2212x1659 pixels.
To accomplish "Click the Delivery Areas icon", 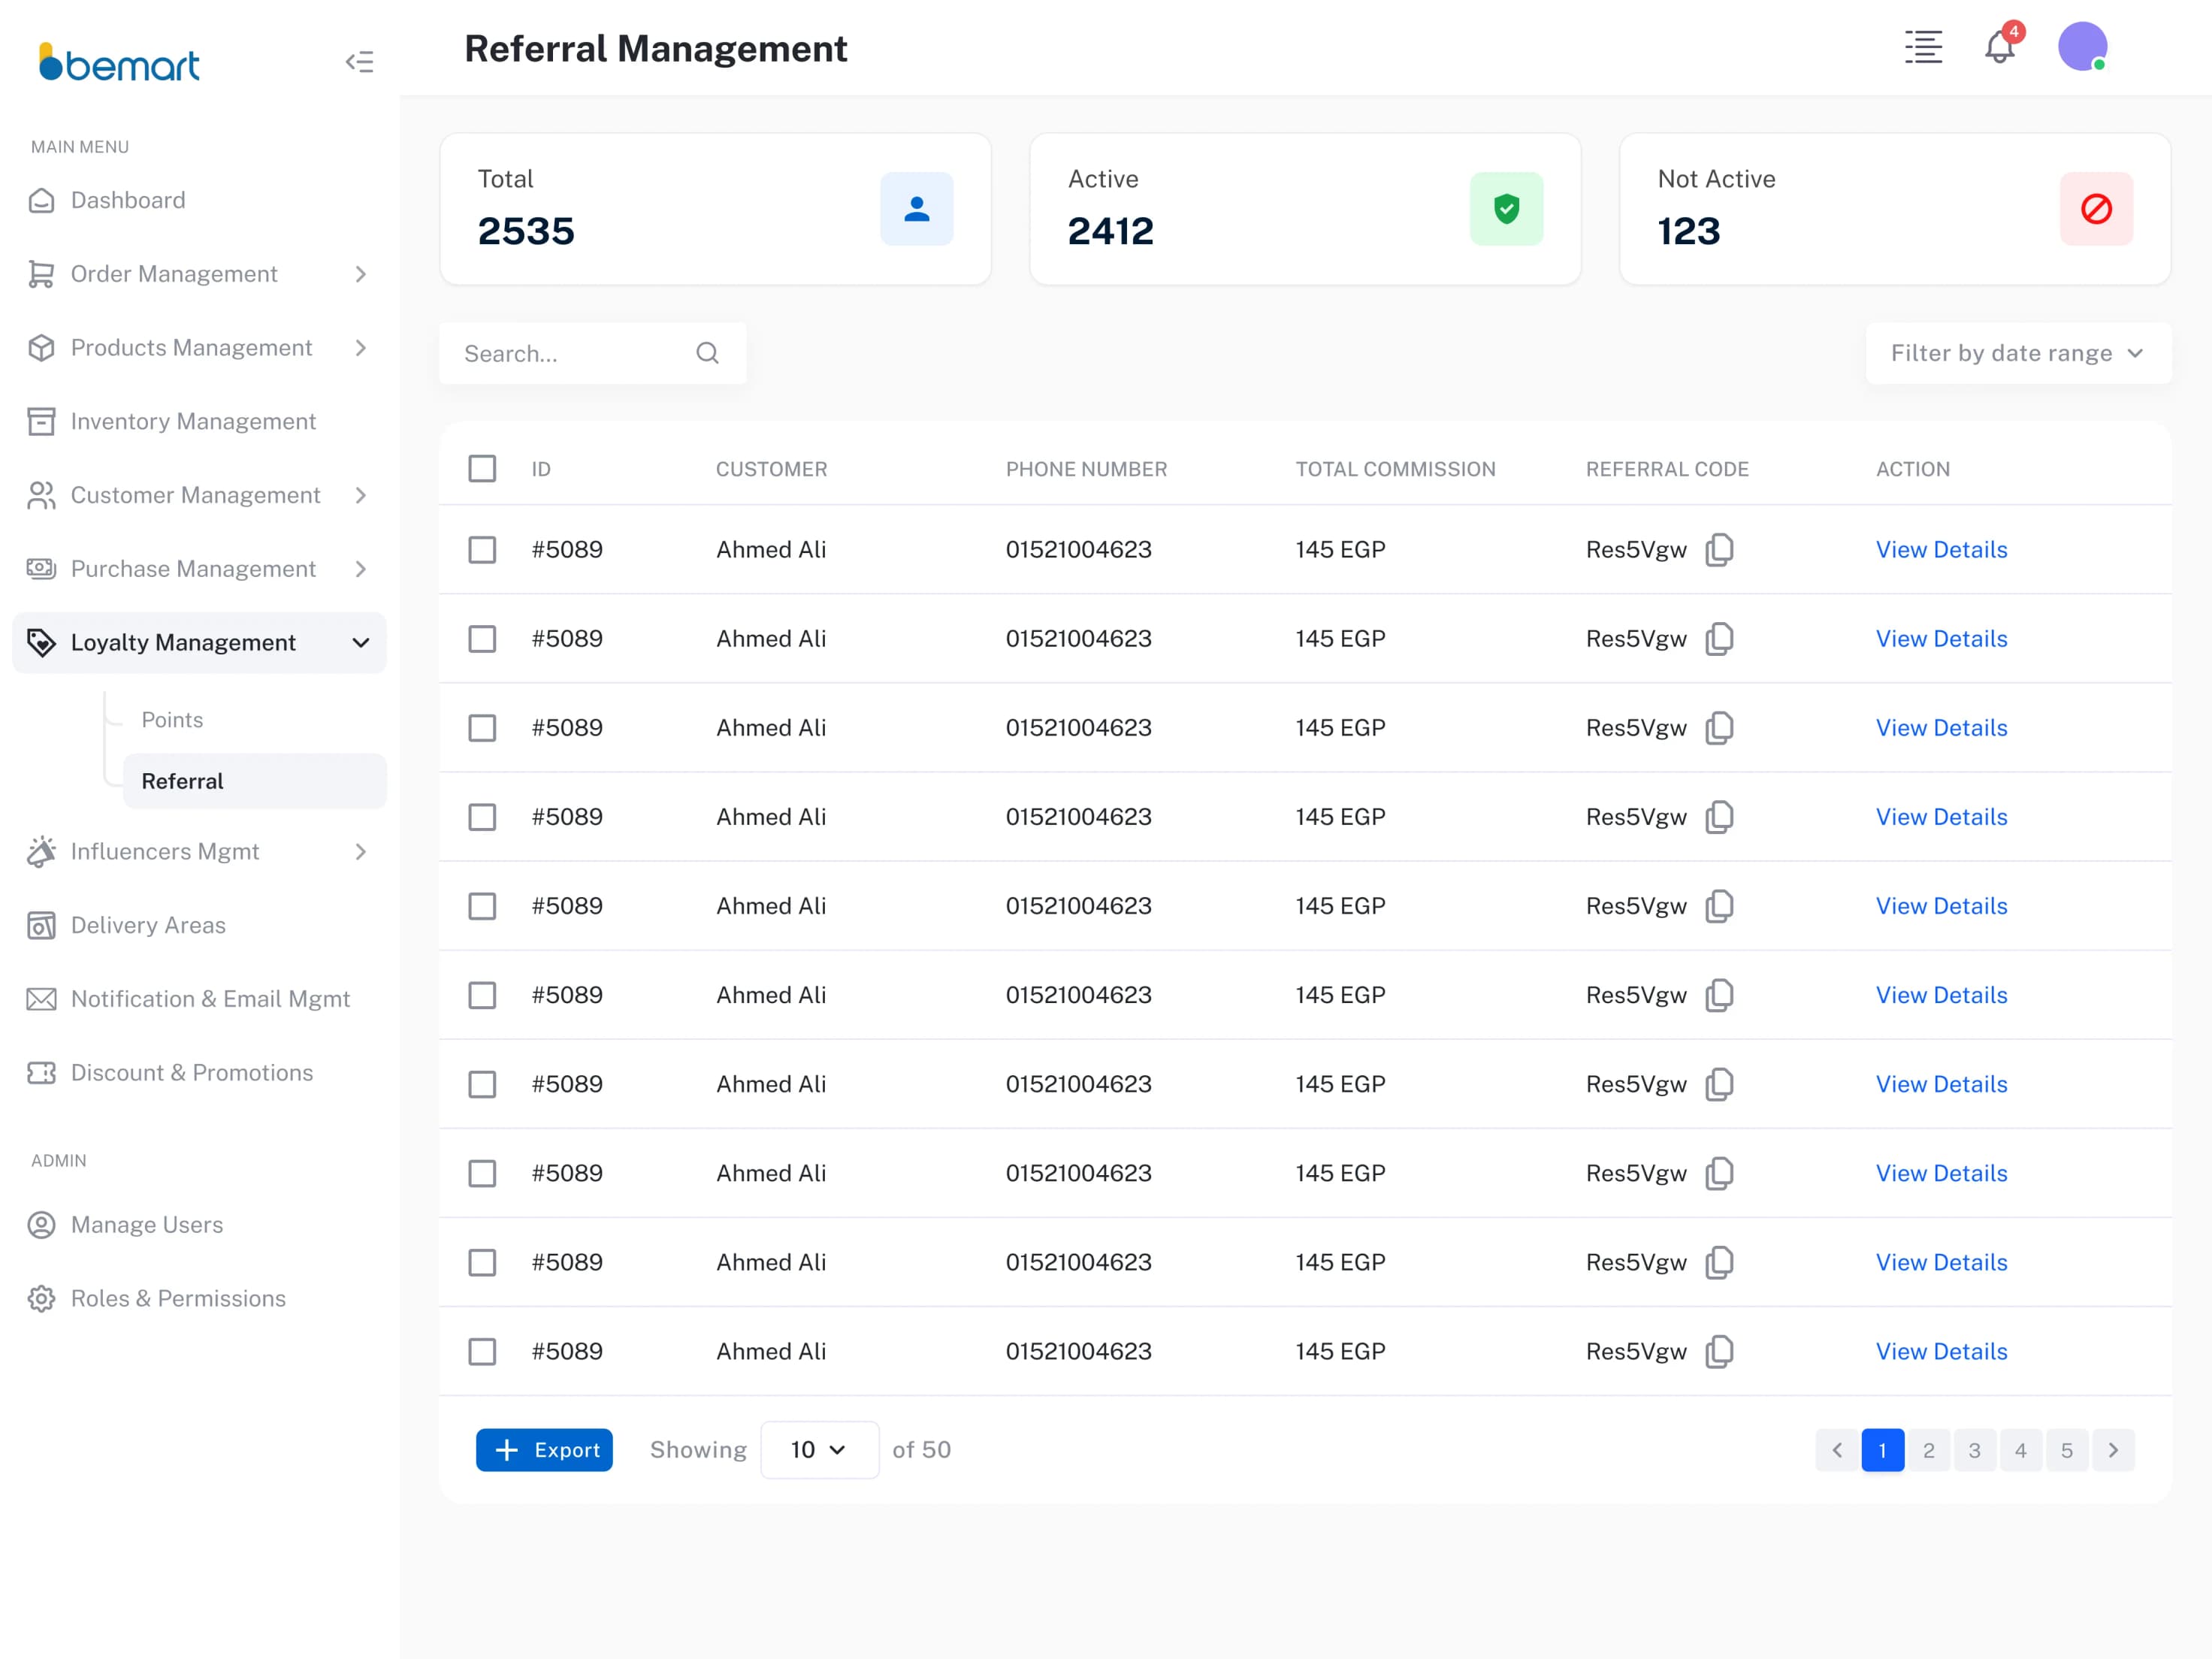I will pyautogui.click(x=41, y=925).
